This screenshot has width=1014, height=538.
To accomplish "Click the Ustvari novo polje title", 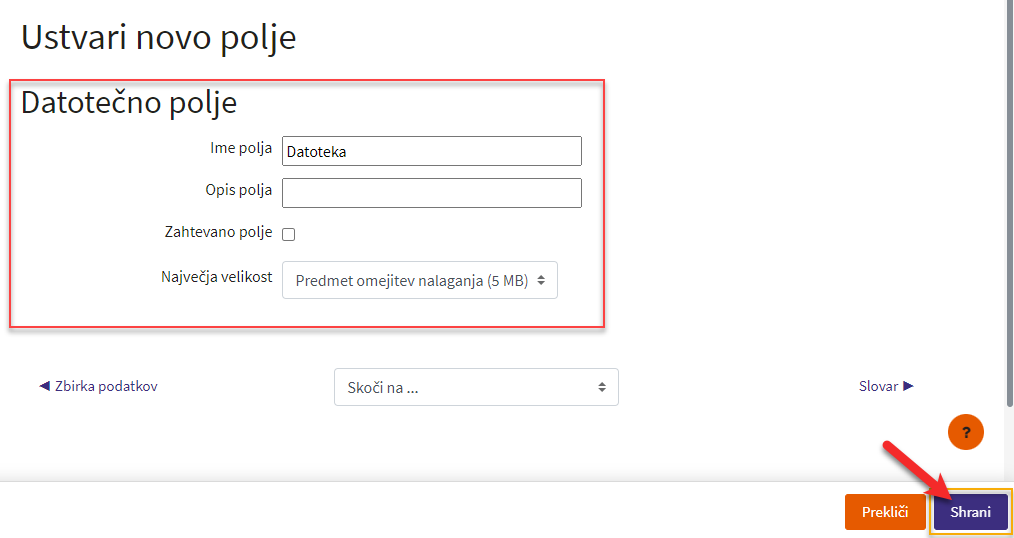I will pyautogui.click(x=159, y=38).
